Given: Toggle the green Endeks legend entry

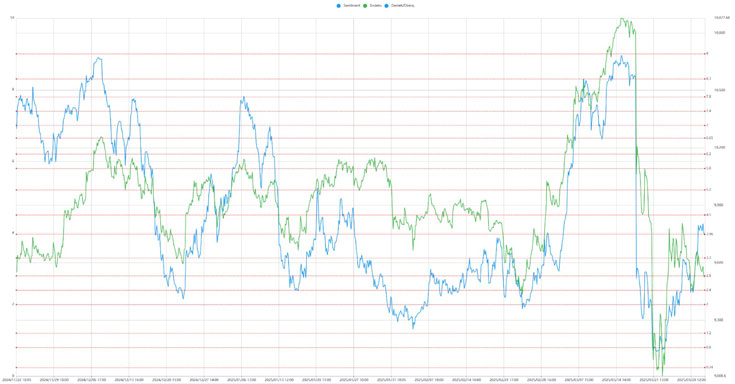Looking at the screenshot, I should [x=373, y=6].
